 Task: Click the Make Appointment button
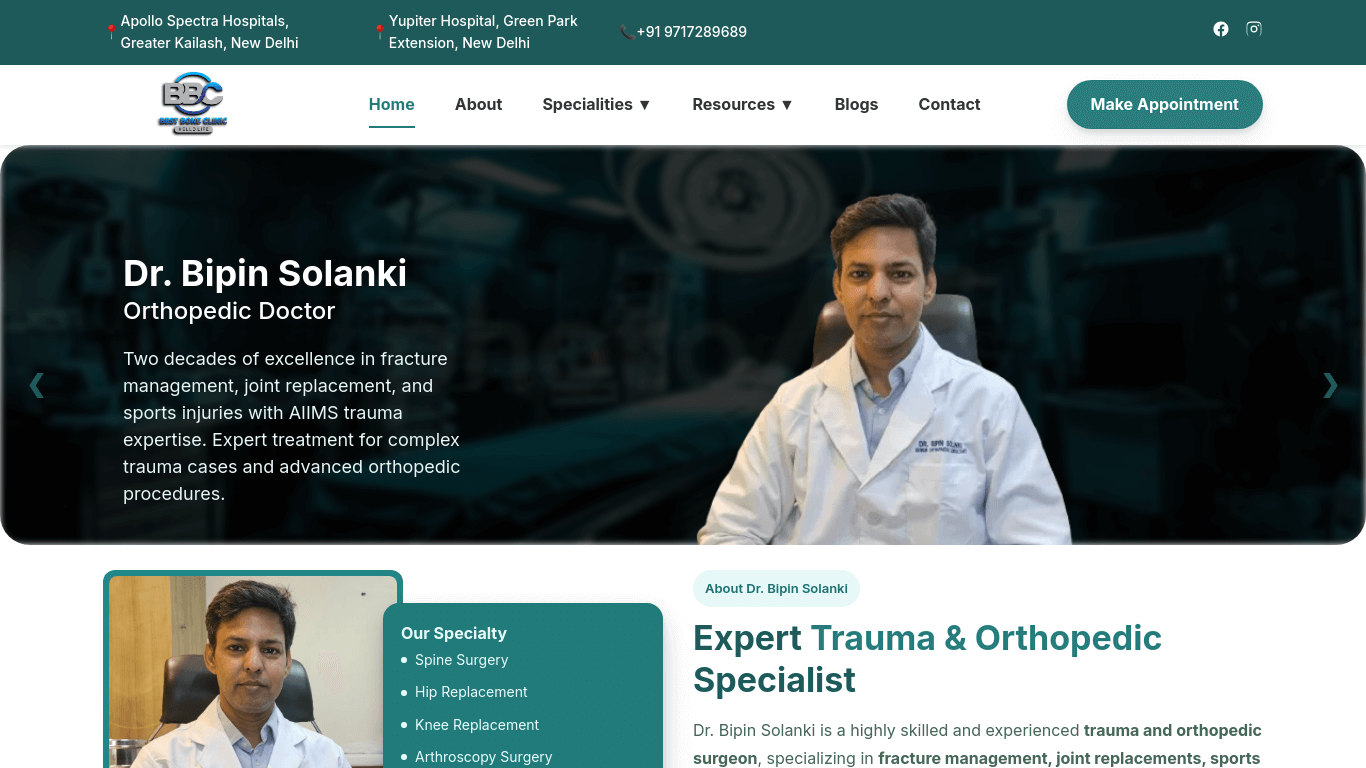pyautogui.click(x=1165, y=104)
